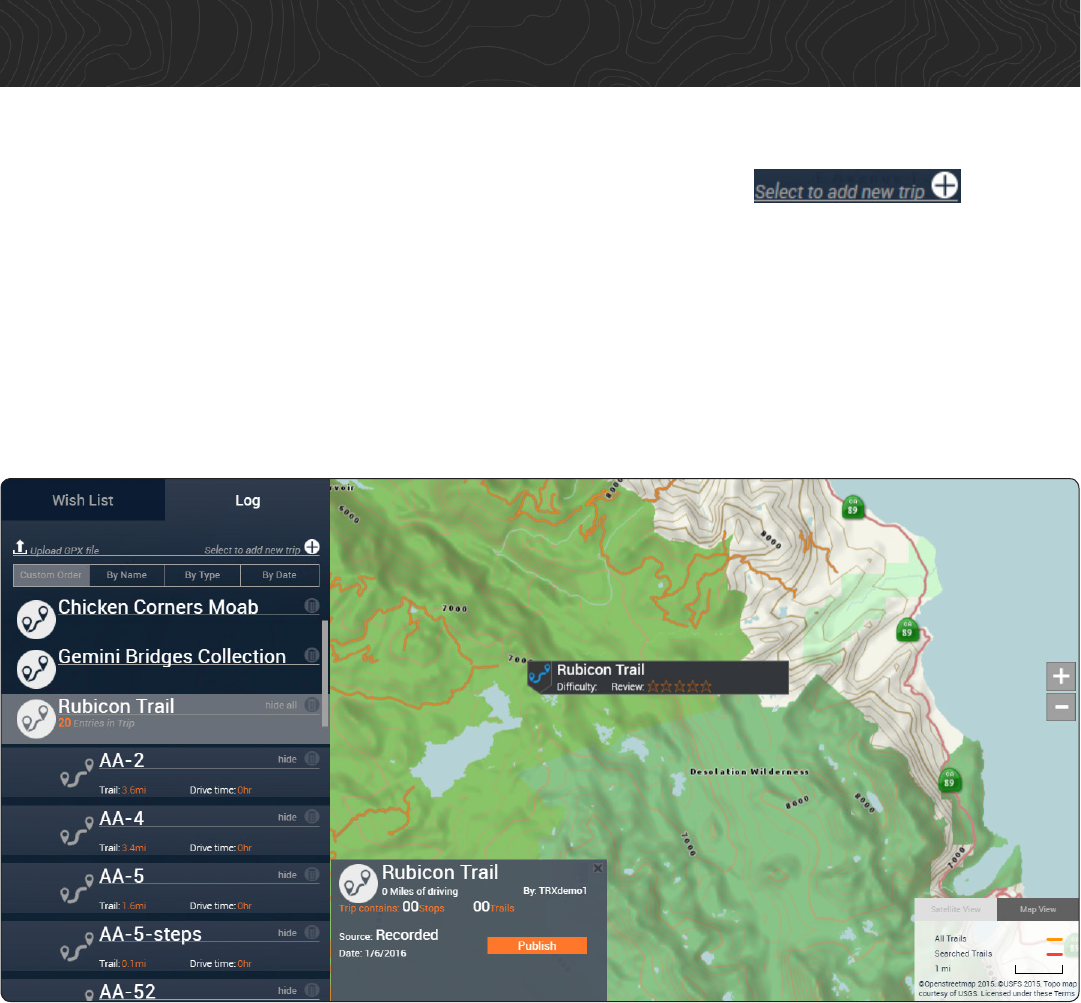Close the Rubicon Trail info panel

[x=598, y=869]
